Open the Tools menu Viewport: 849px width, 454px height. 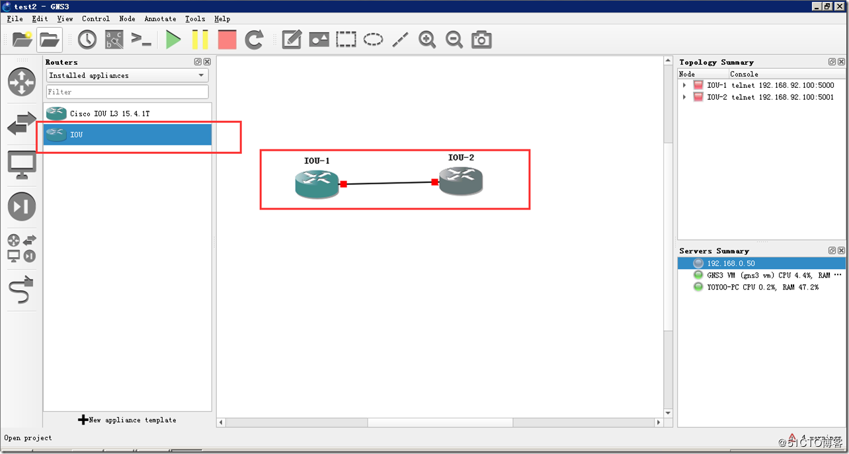coord(195,18)
